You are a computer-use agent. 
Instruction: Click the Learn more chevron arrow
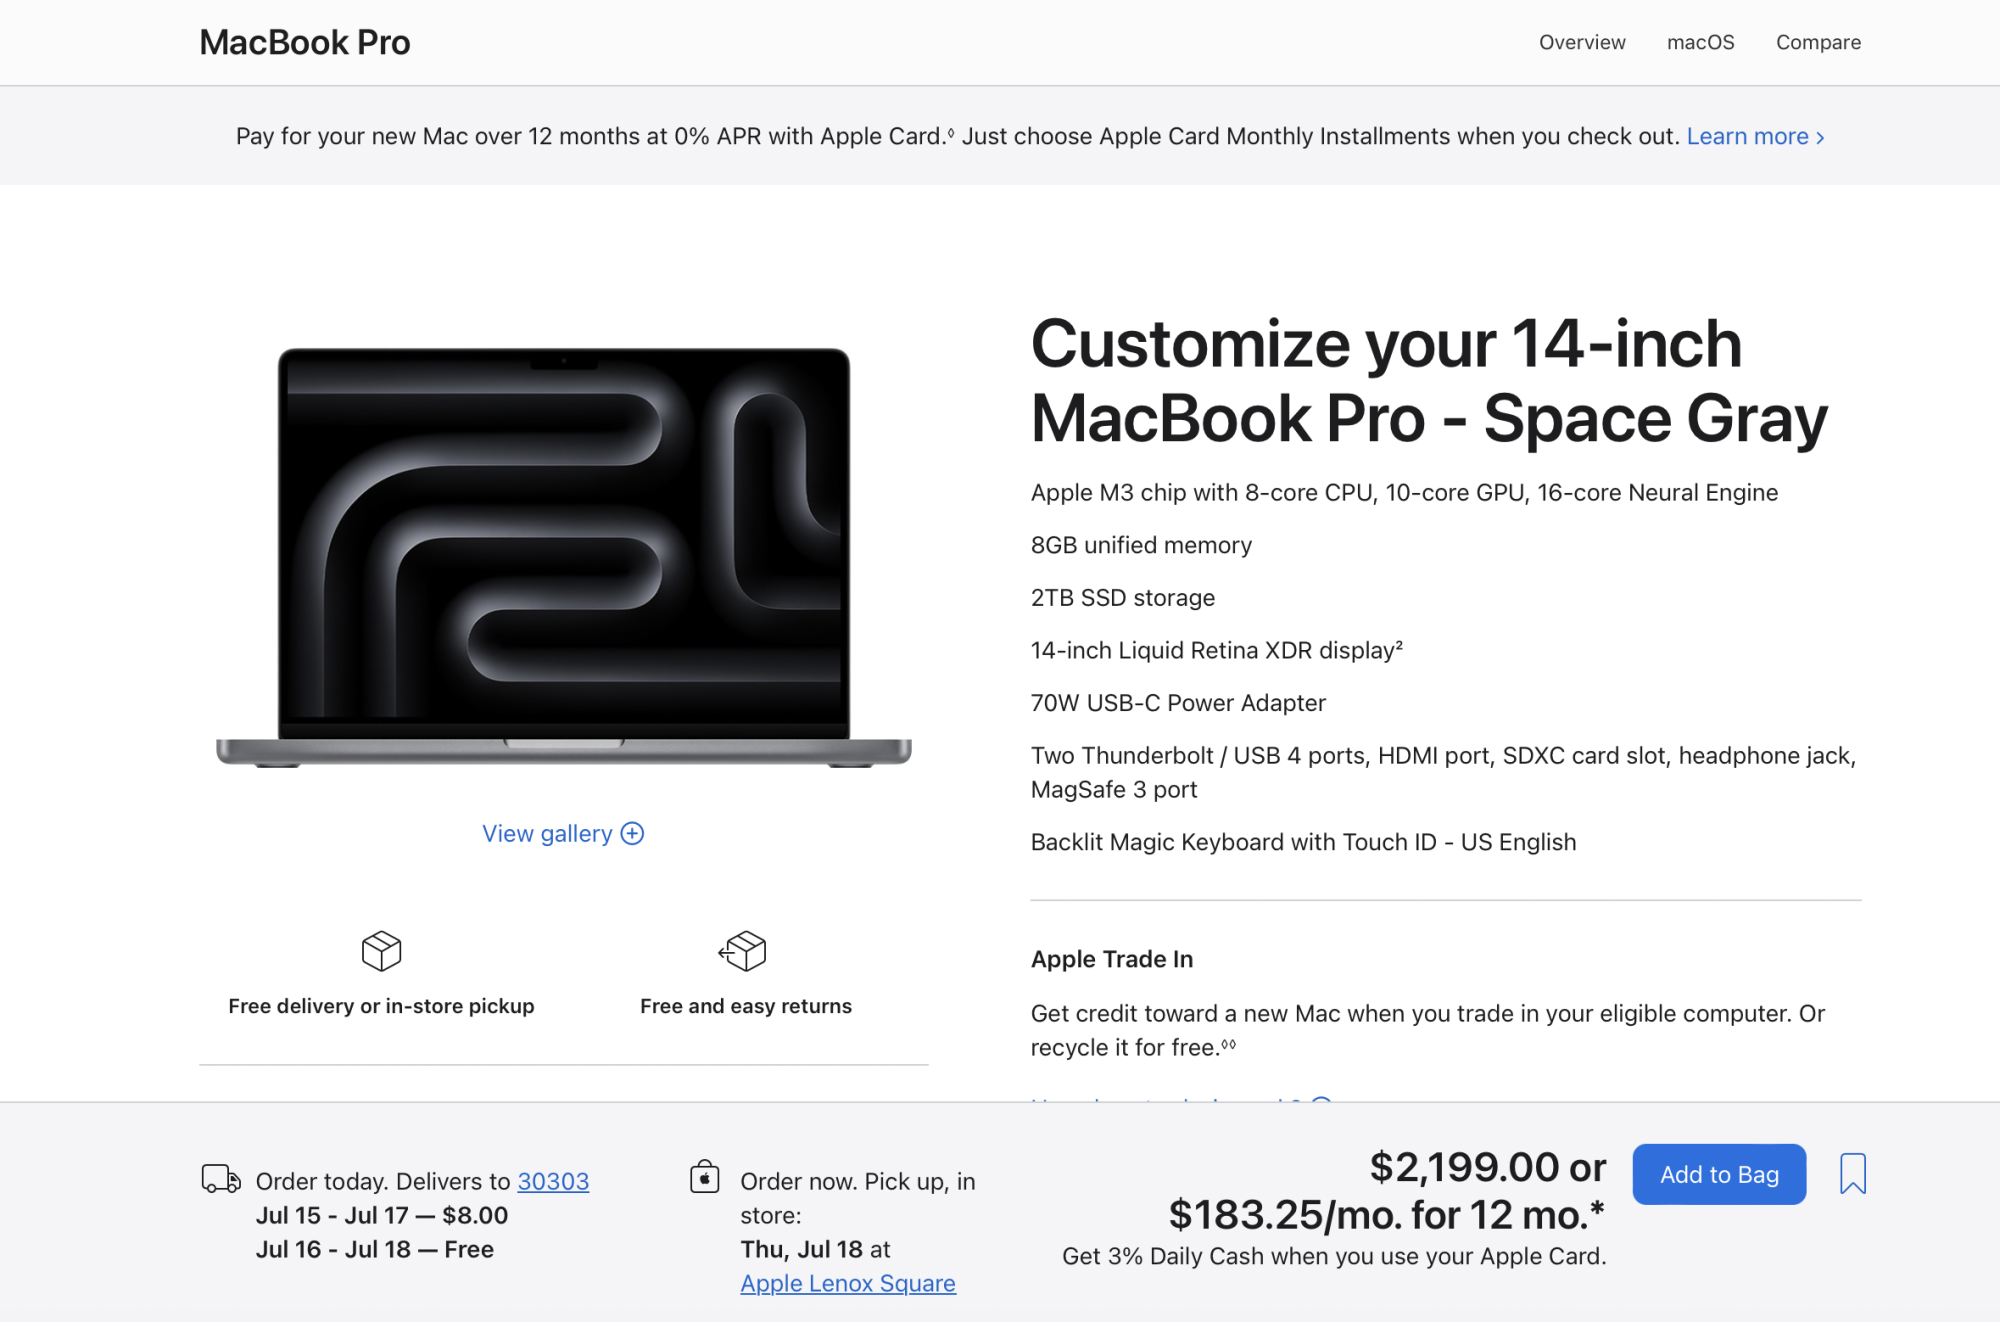pyautogui.click(x=1820, y=137)
